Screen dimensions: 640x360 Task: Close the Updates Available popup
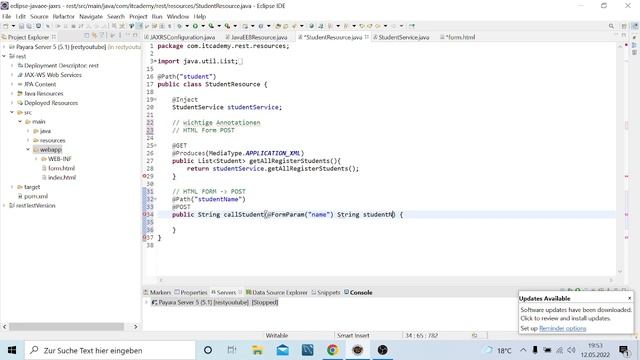pyautogui.click(x=629, y=298)
